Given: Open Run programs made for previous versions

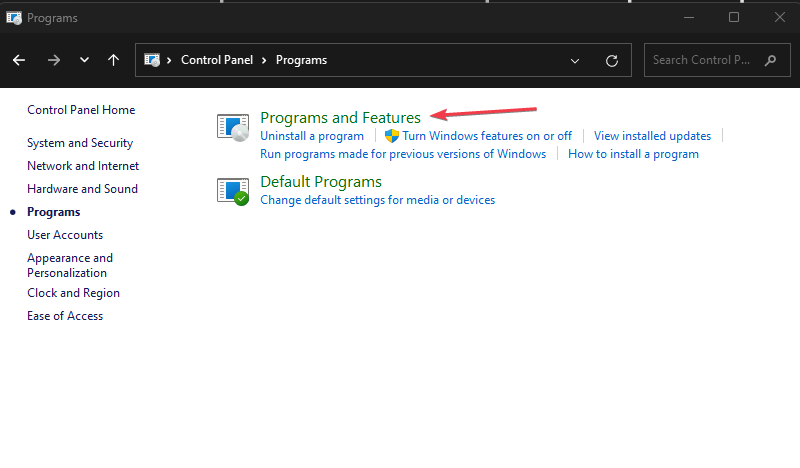Looking at the screenshot, I should [403, 154].
